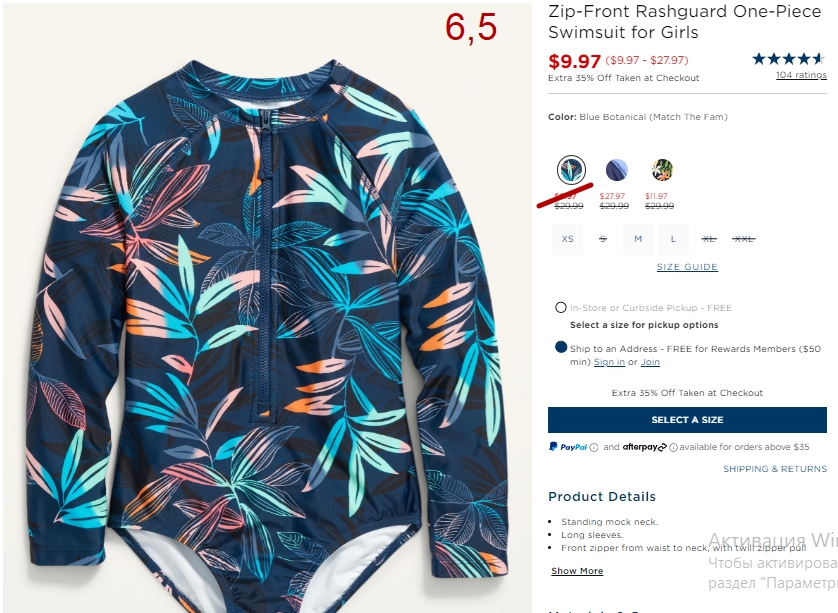The image size is (838, 613).
Task: Choose the tropical floral color swatch
Action: (x=662, y=170)
